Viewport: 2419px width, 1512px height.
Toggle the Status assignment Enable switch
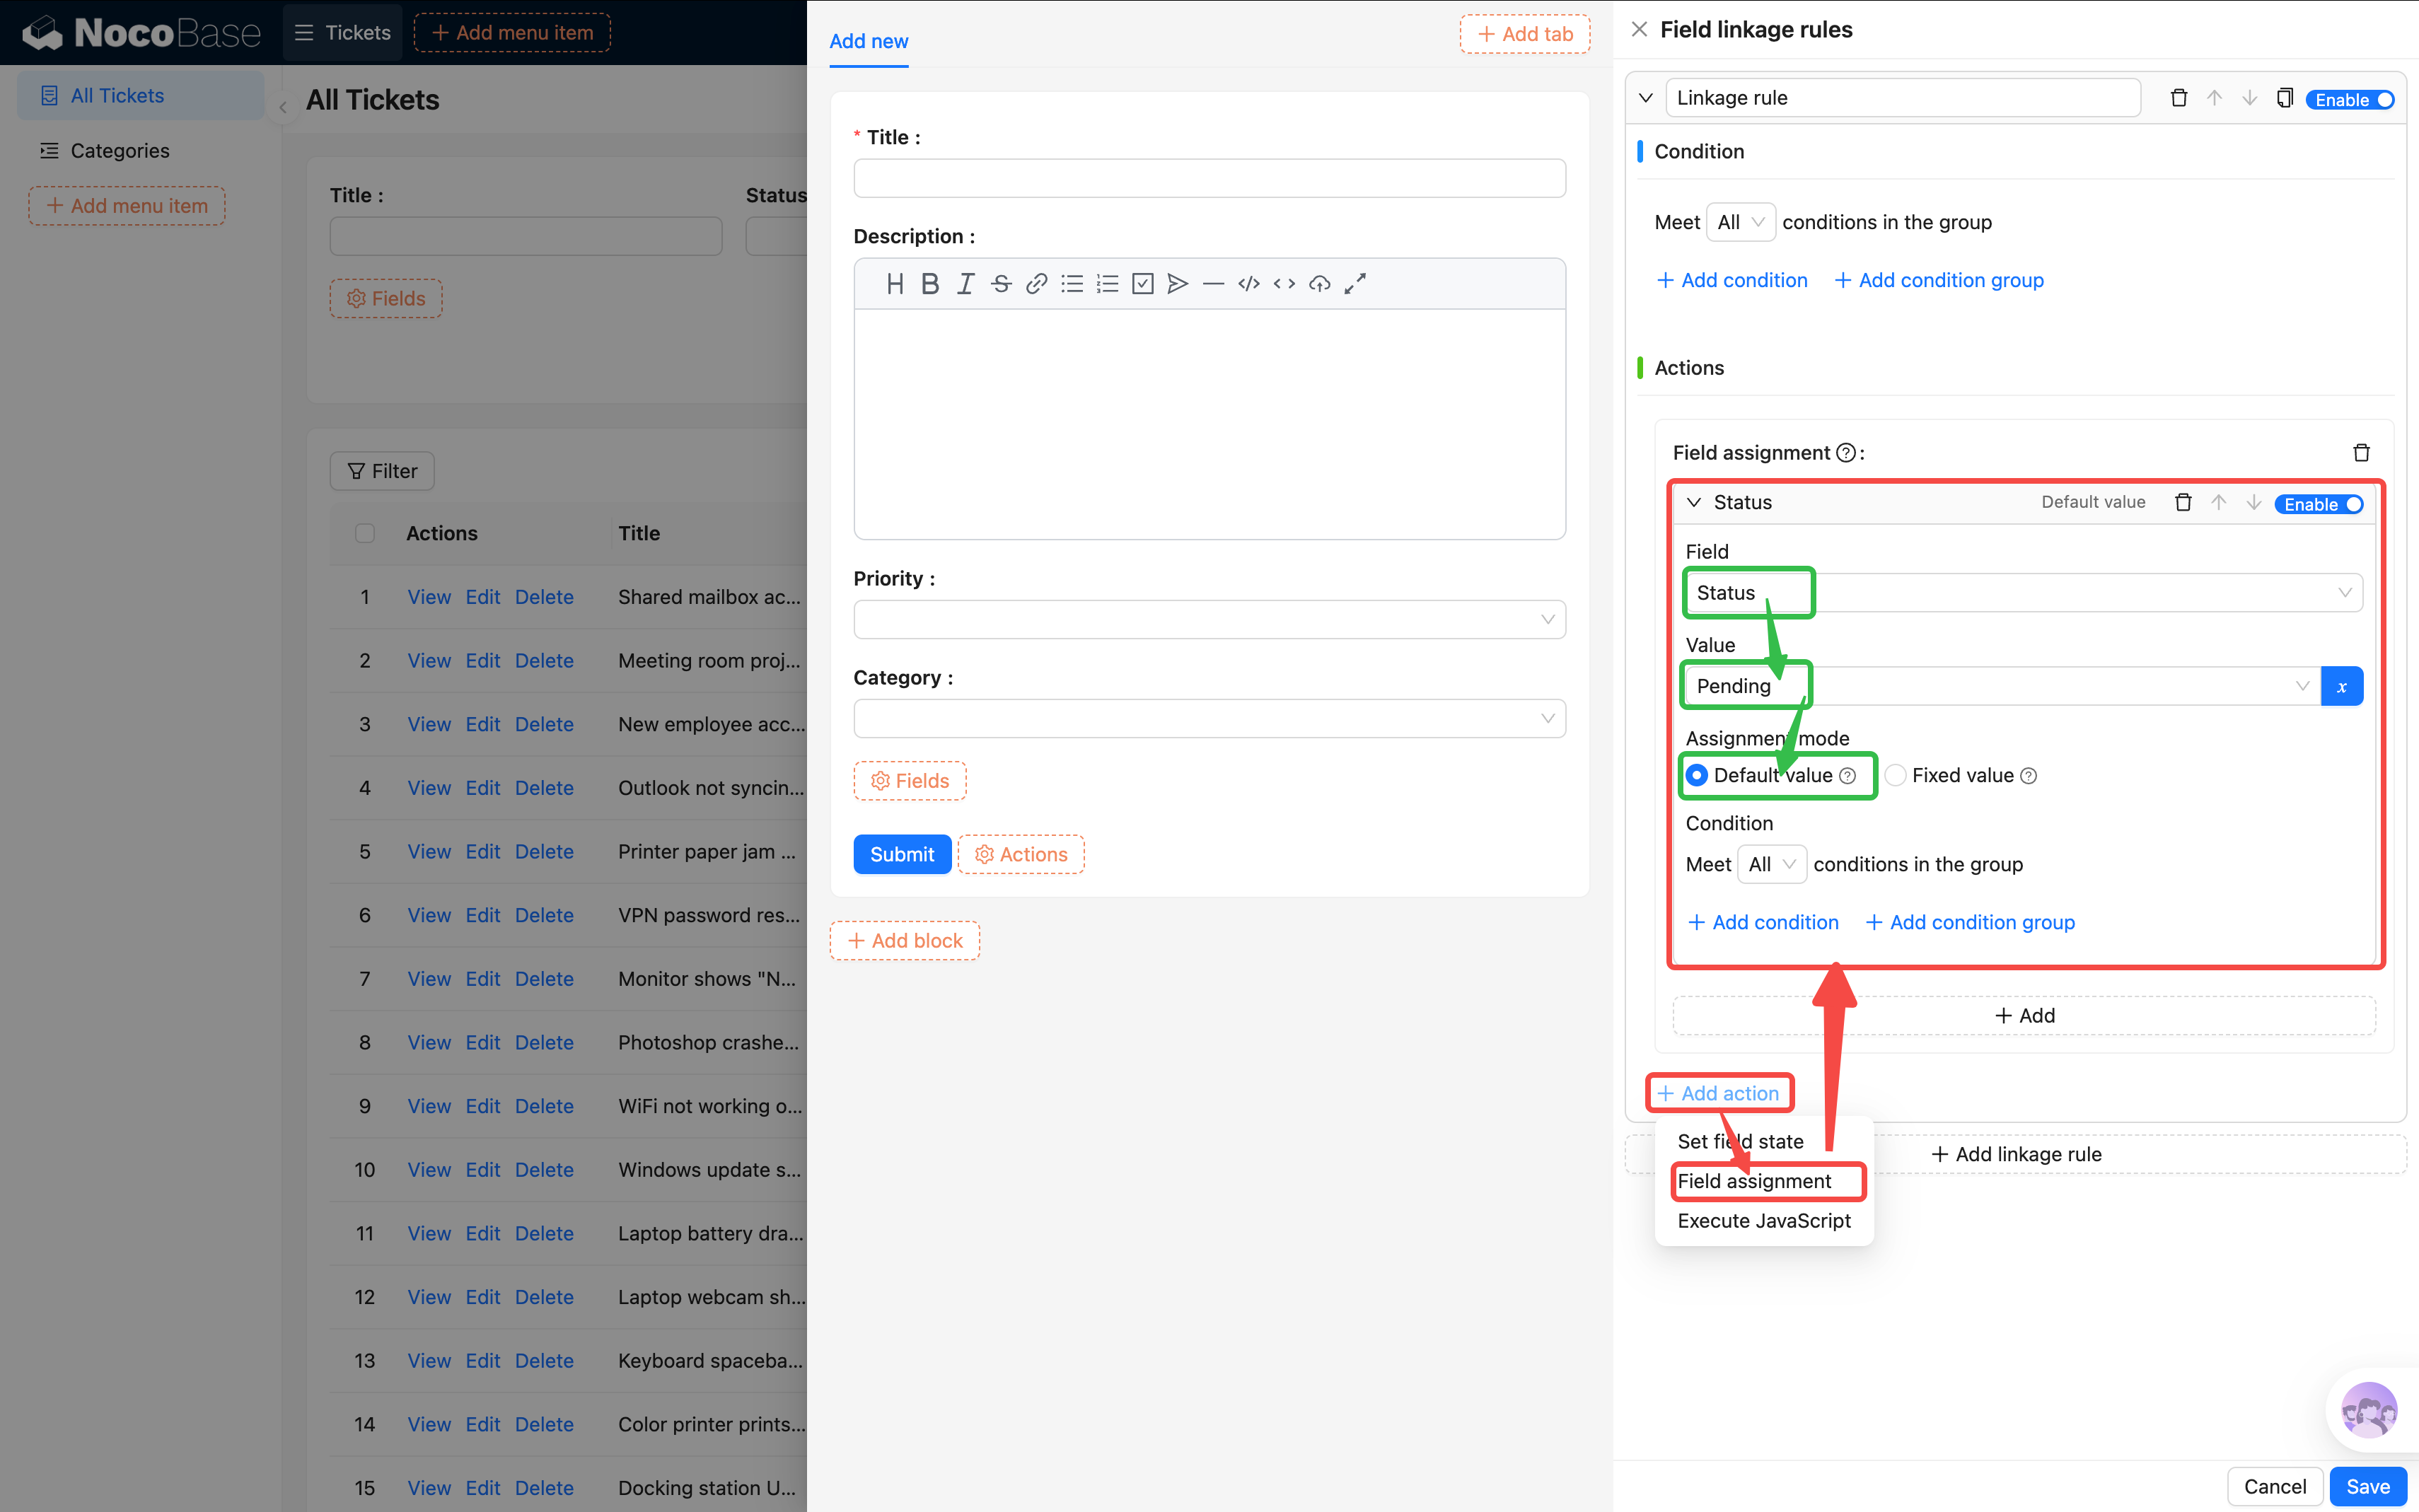tap(2320, 504)
